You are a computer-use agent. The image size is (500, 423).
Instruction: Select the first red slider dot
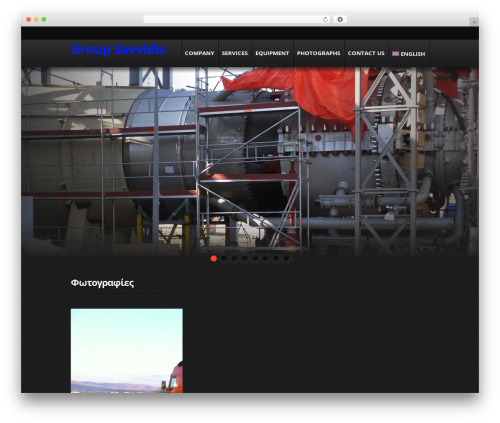[214, 258]
